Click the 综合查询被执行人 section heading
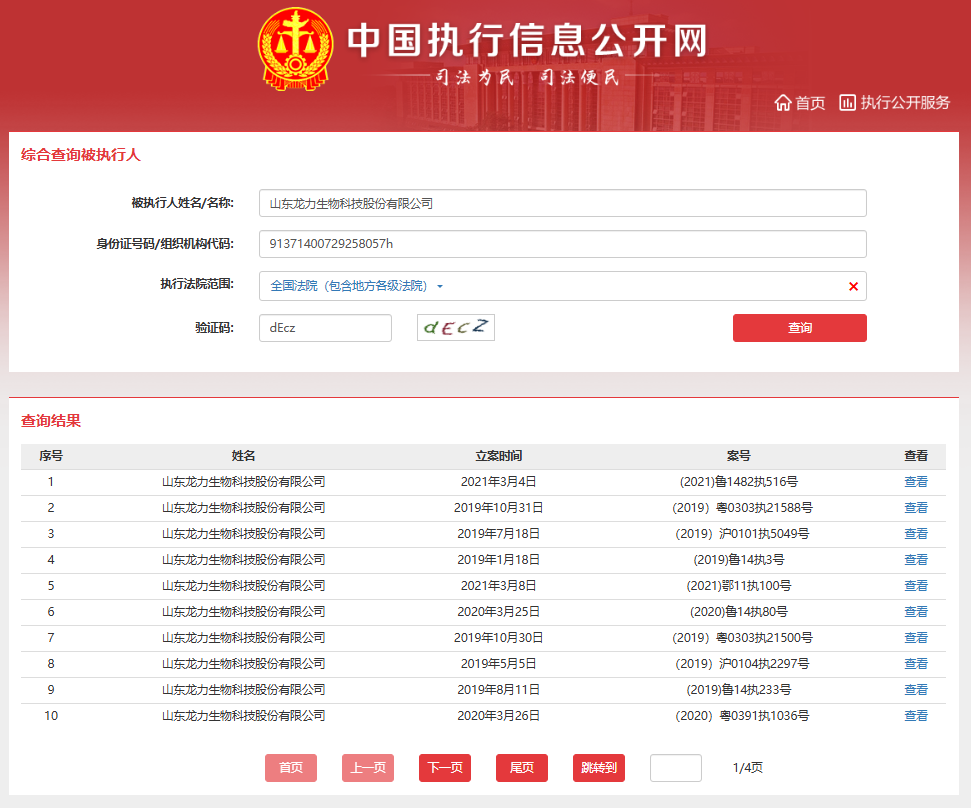Viewport: 971px width, 808px height. [x=81, y=155]
